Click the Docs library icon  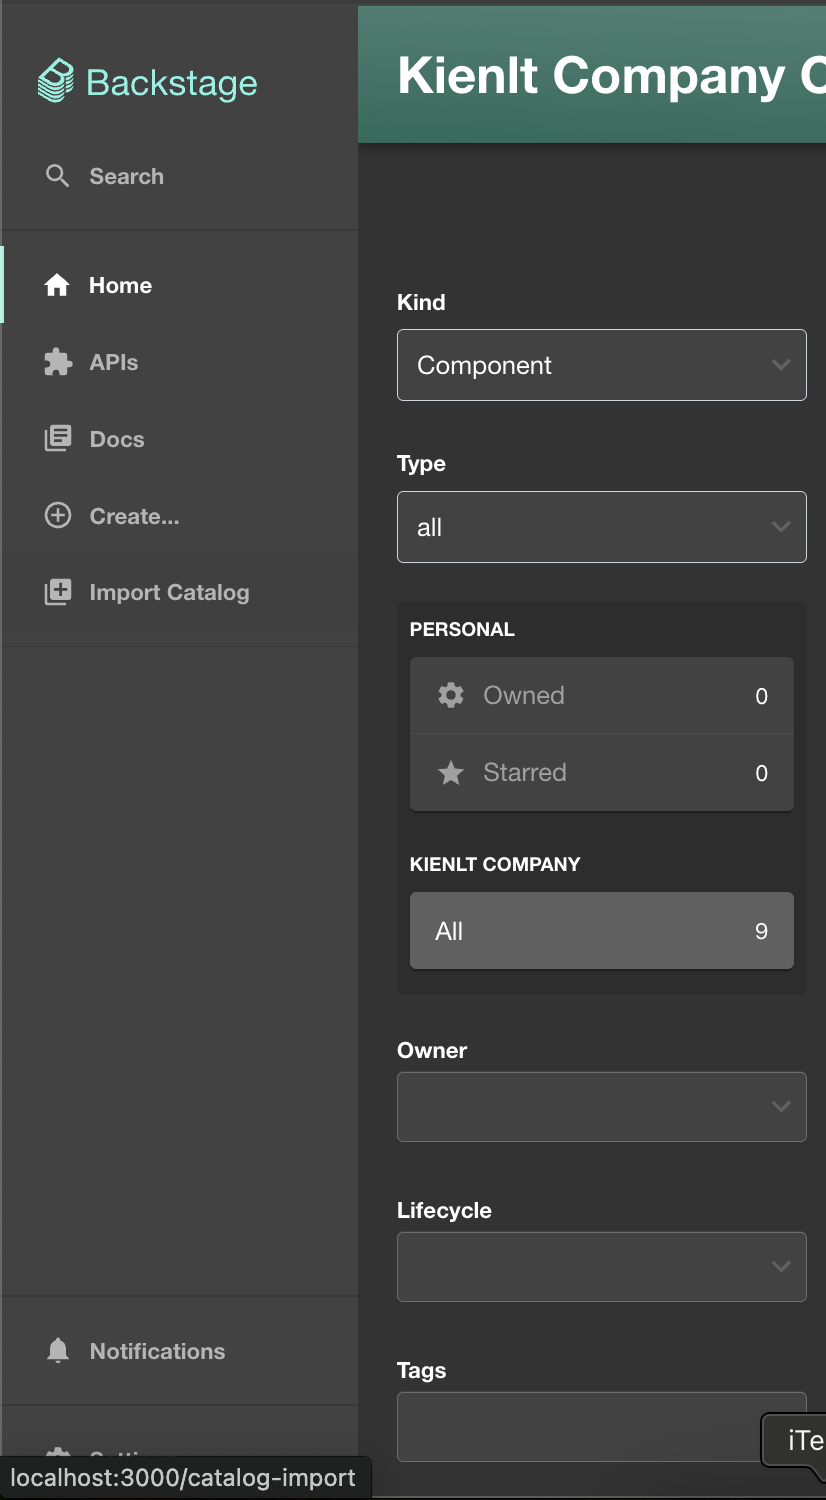57,439
